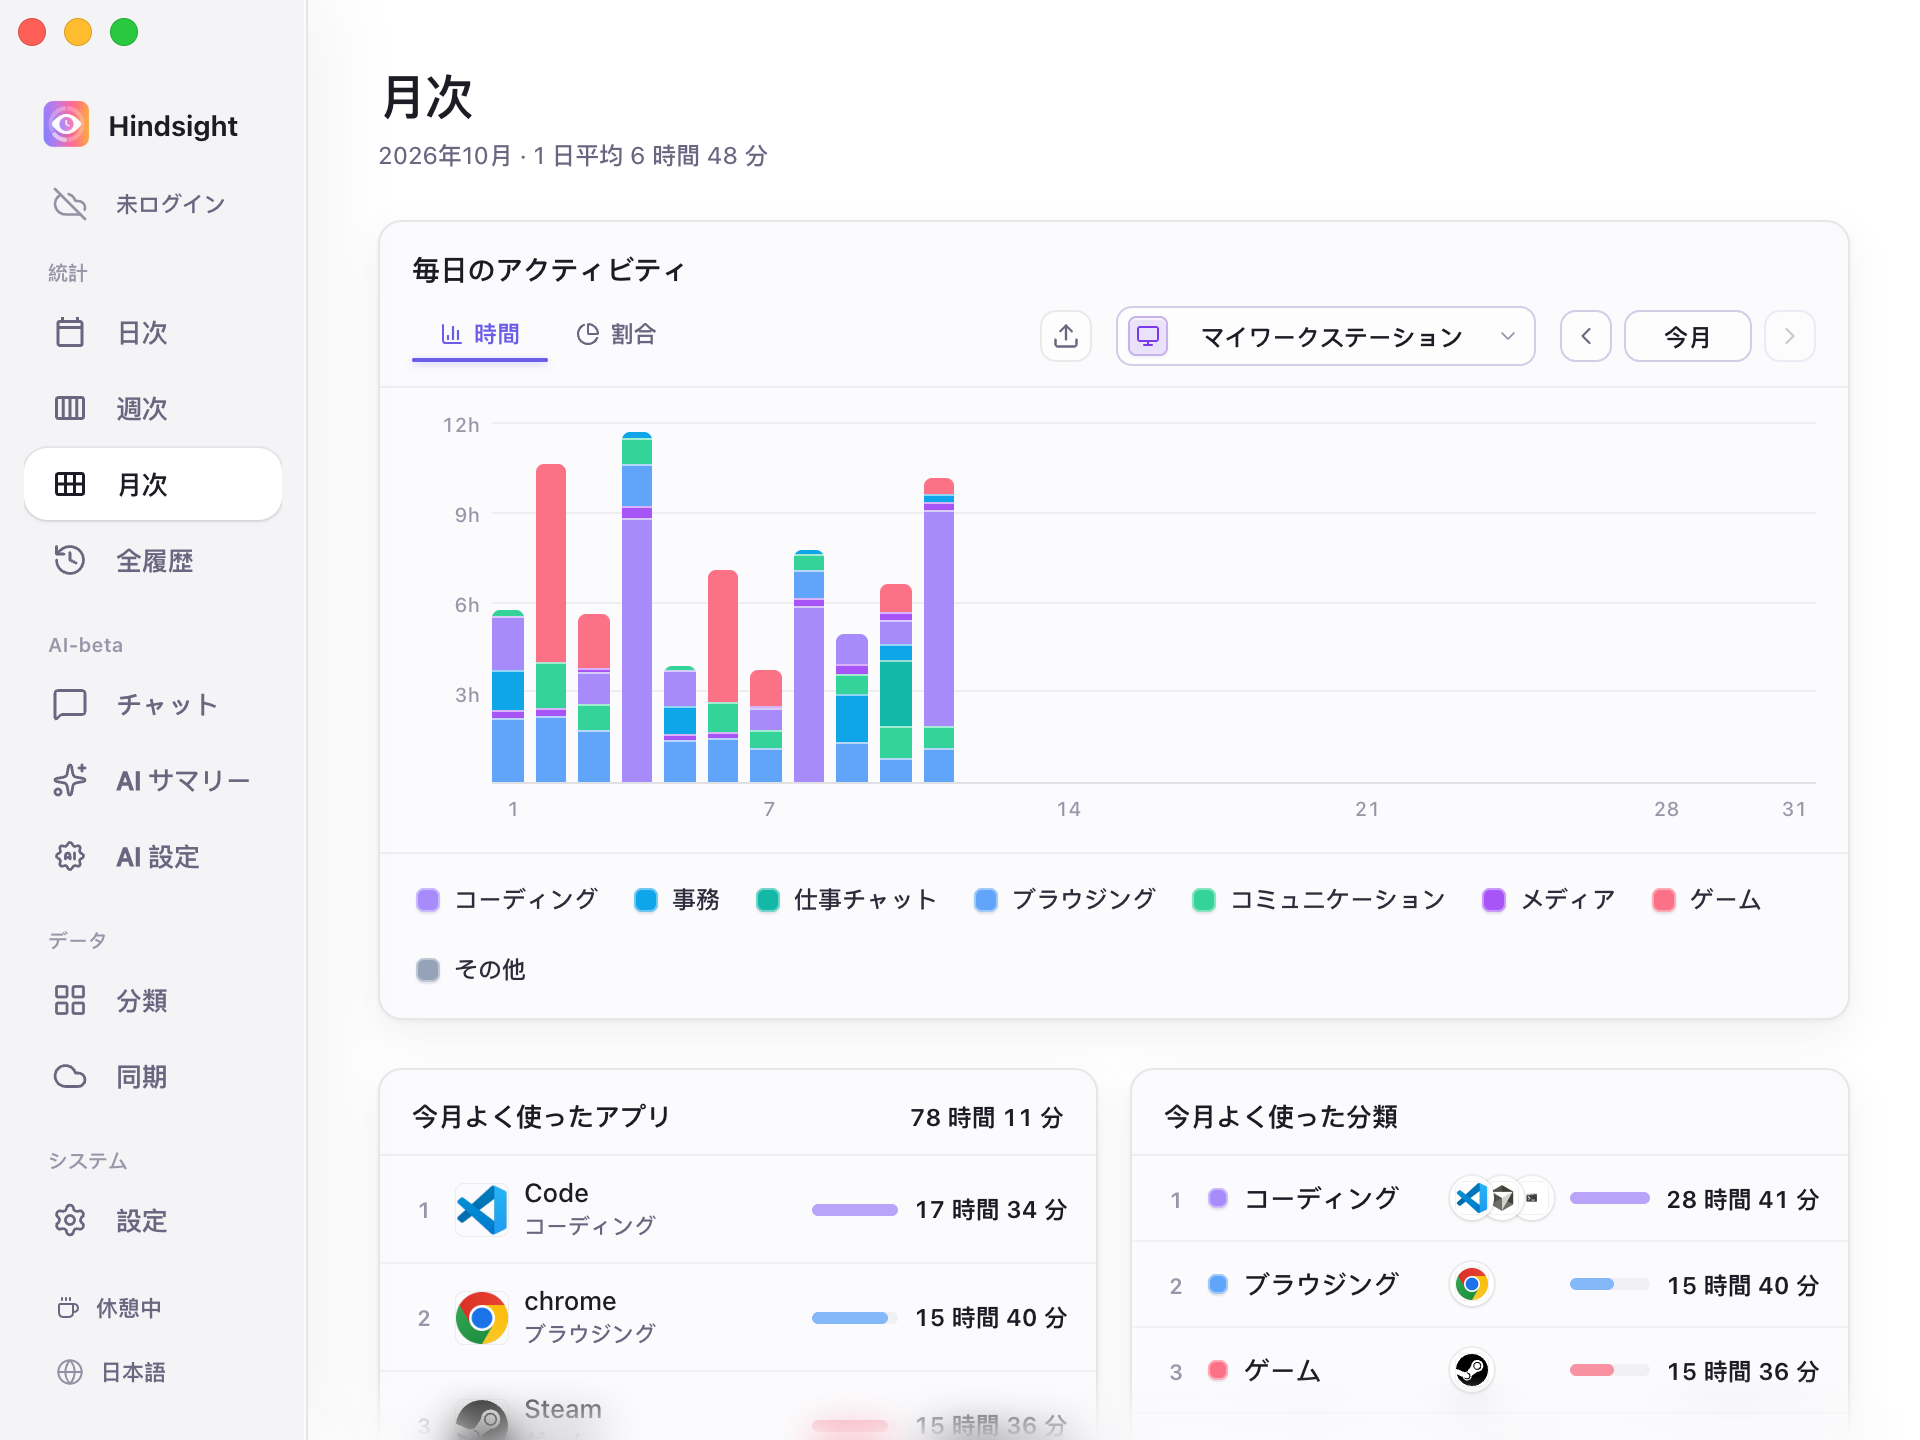Open マイワークステーション device dropdown

click(x=1325, y=336)
